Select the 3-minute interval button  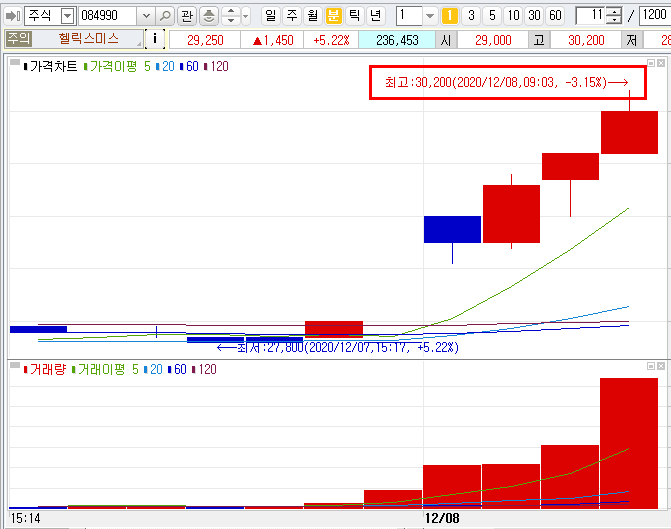471,16
